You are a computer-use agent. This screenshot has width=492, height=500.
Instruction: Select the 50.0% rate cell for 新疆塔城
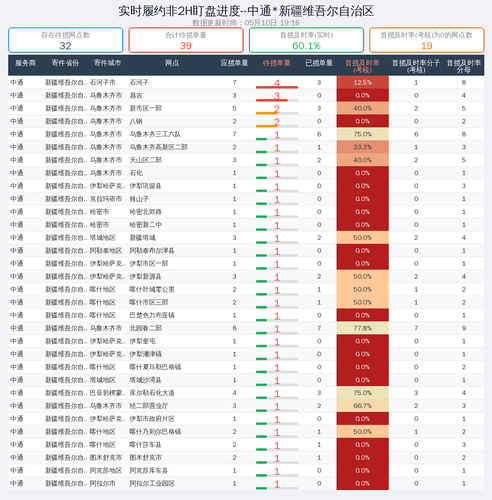(x=362, y=238)
